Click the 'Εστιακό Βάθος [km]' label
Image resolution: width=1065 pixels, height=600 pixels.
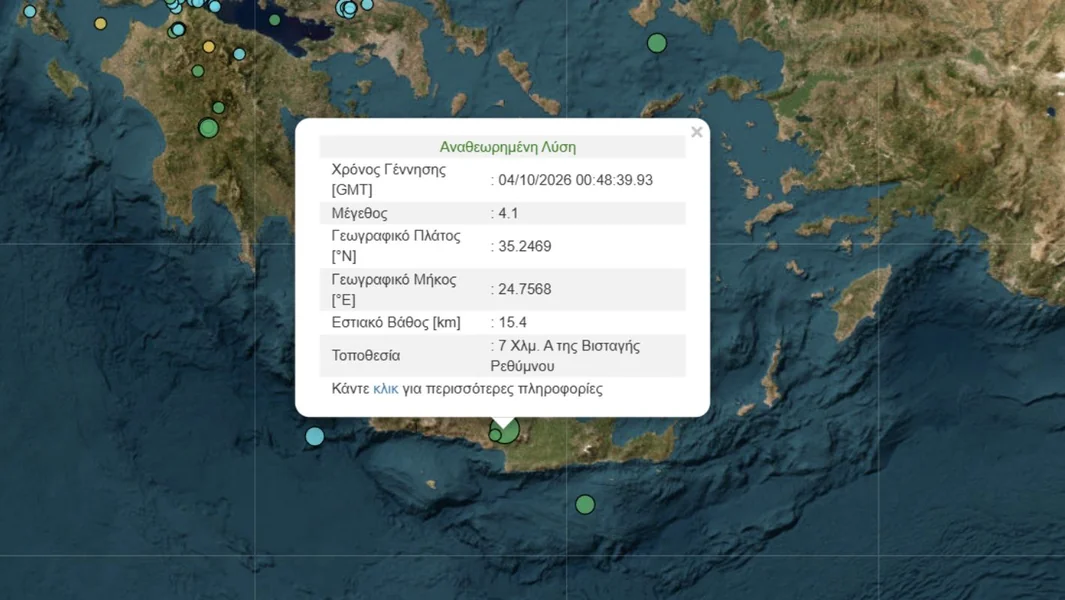click(396, 323)
